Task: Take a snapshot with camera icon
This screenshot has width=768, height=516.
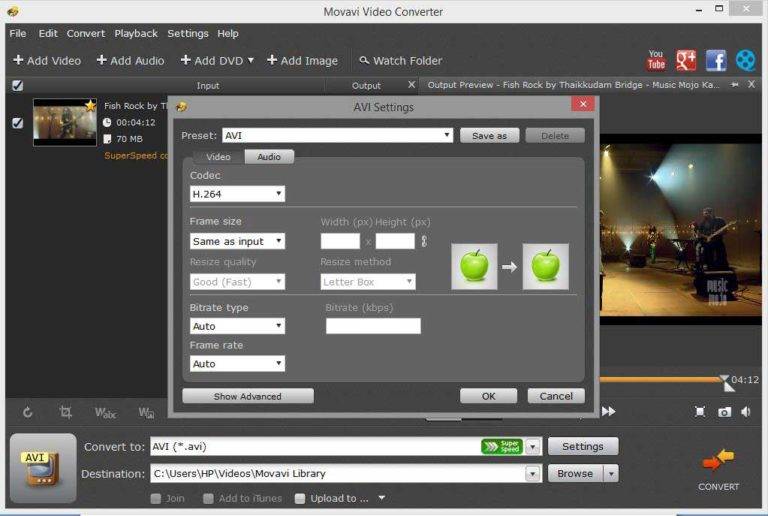Action: (724, 412)
